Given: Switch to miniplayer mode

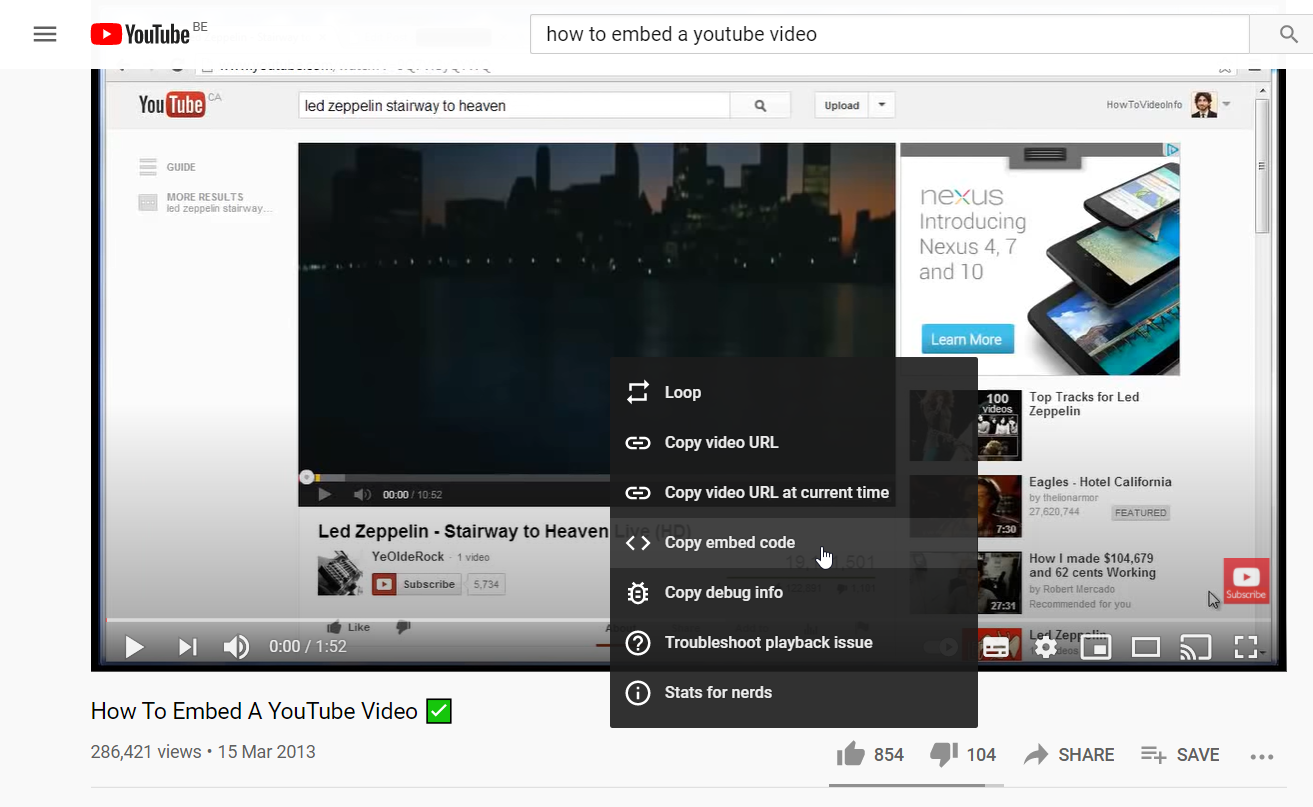Looking at the screenshot, I should tap(1096, 647).
